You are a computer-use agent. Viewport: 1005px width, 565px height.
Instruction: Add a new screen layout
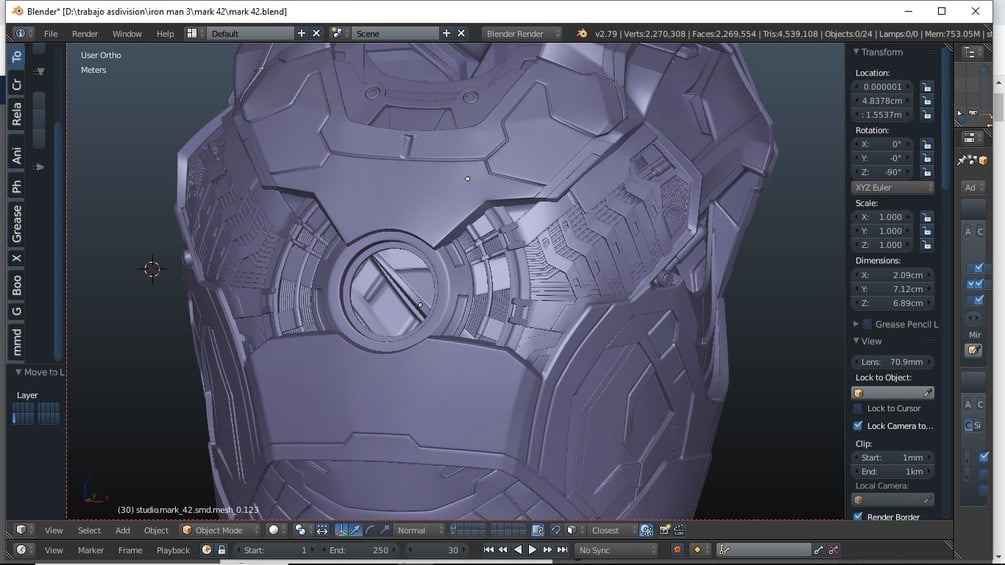click(301, 33)
